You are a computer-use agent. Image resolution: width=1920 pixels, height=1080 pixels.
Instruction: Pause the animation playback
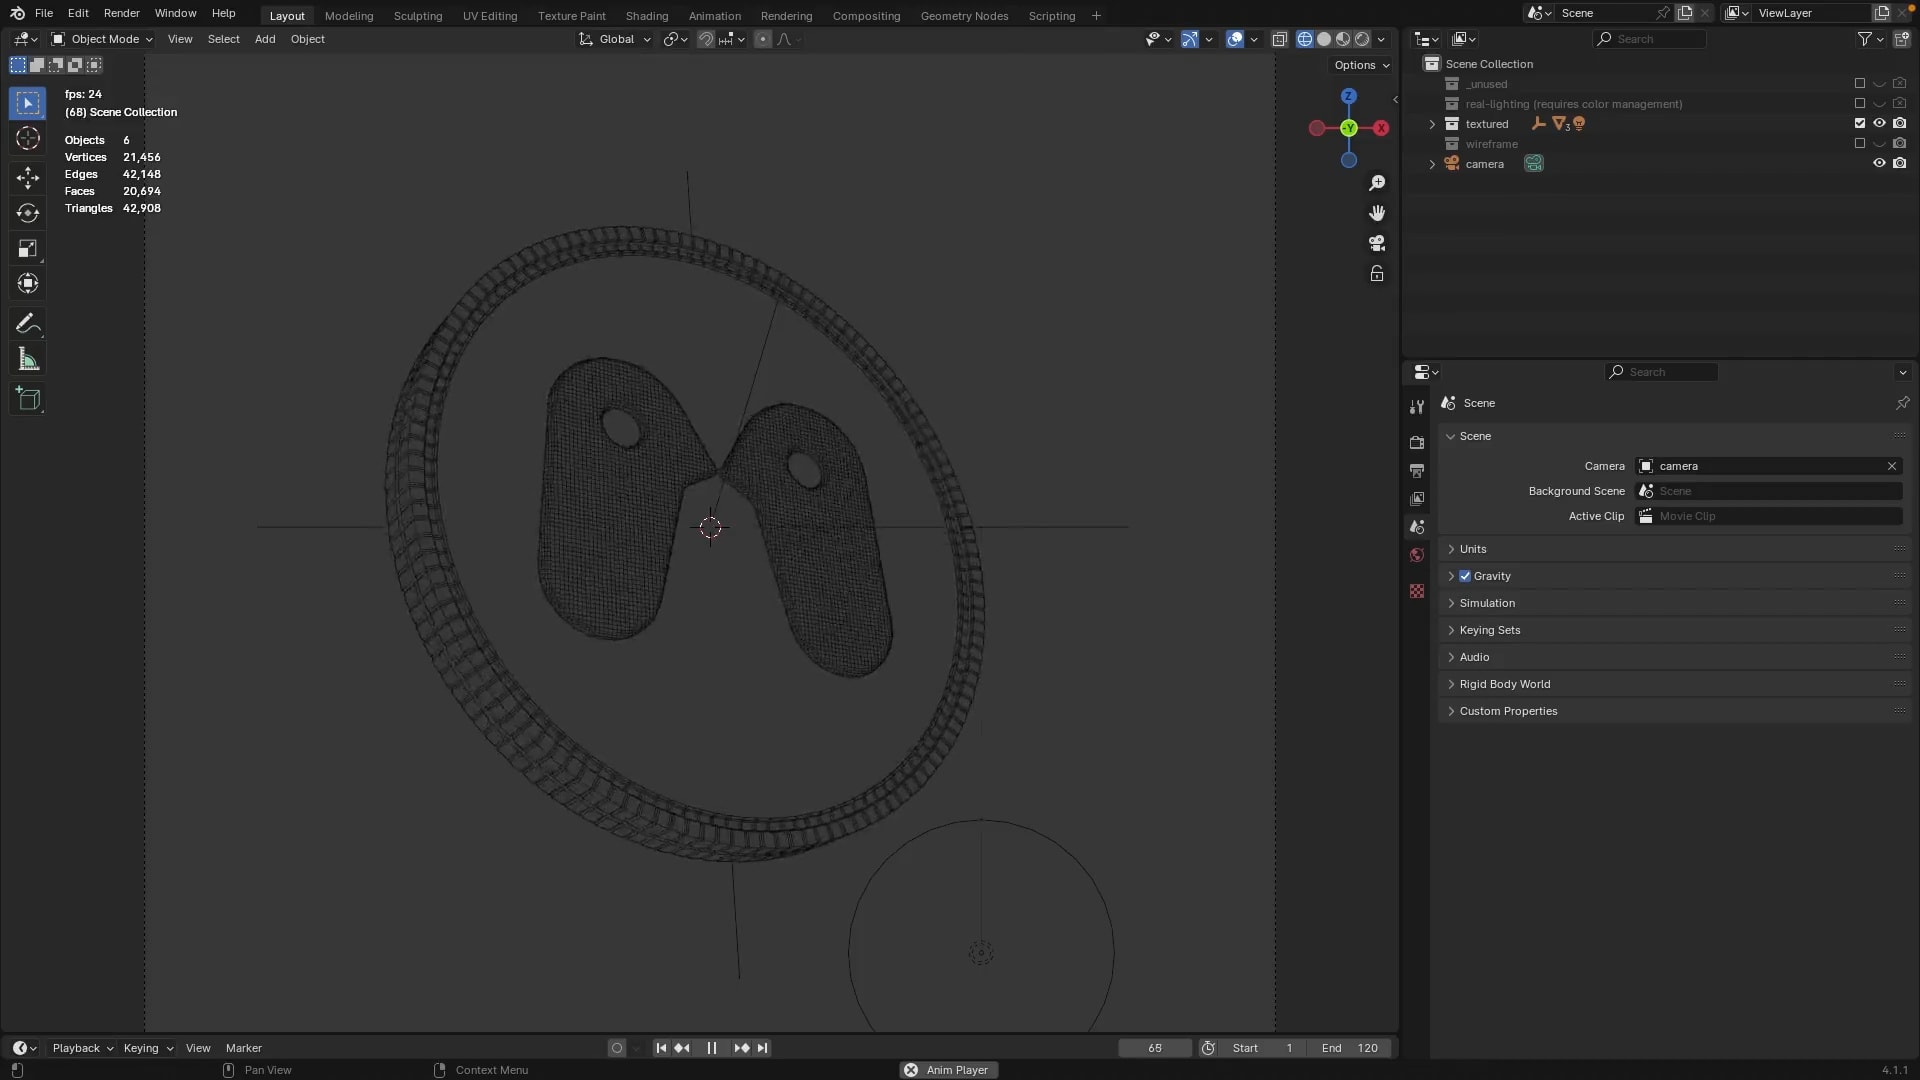click(712, 1048)
